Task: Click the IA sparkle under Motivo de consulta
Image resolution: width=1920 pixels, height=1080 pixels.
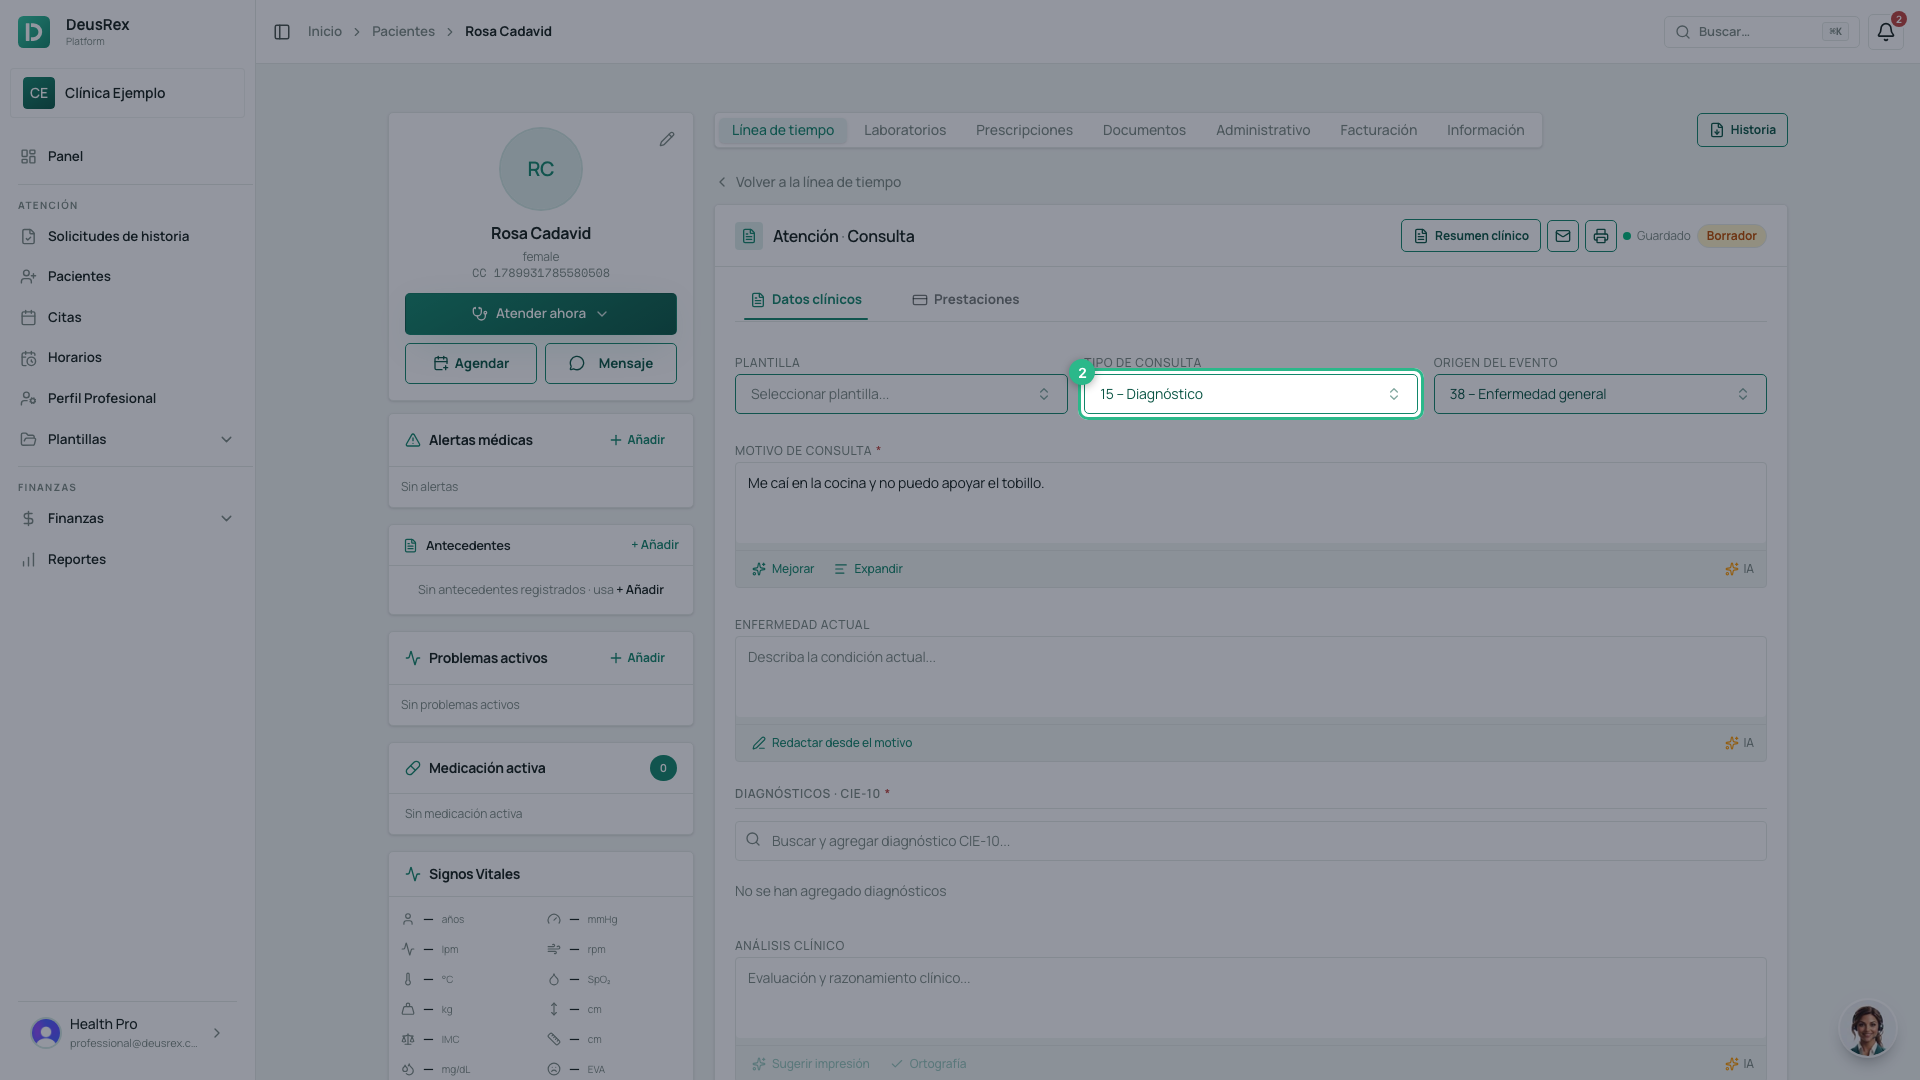Action: click(x=1739, y=569)
